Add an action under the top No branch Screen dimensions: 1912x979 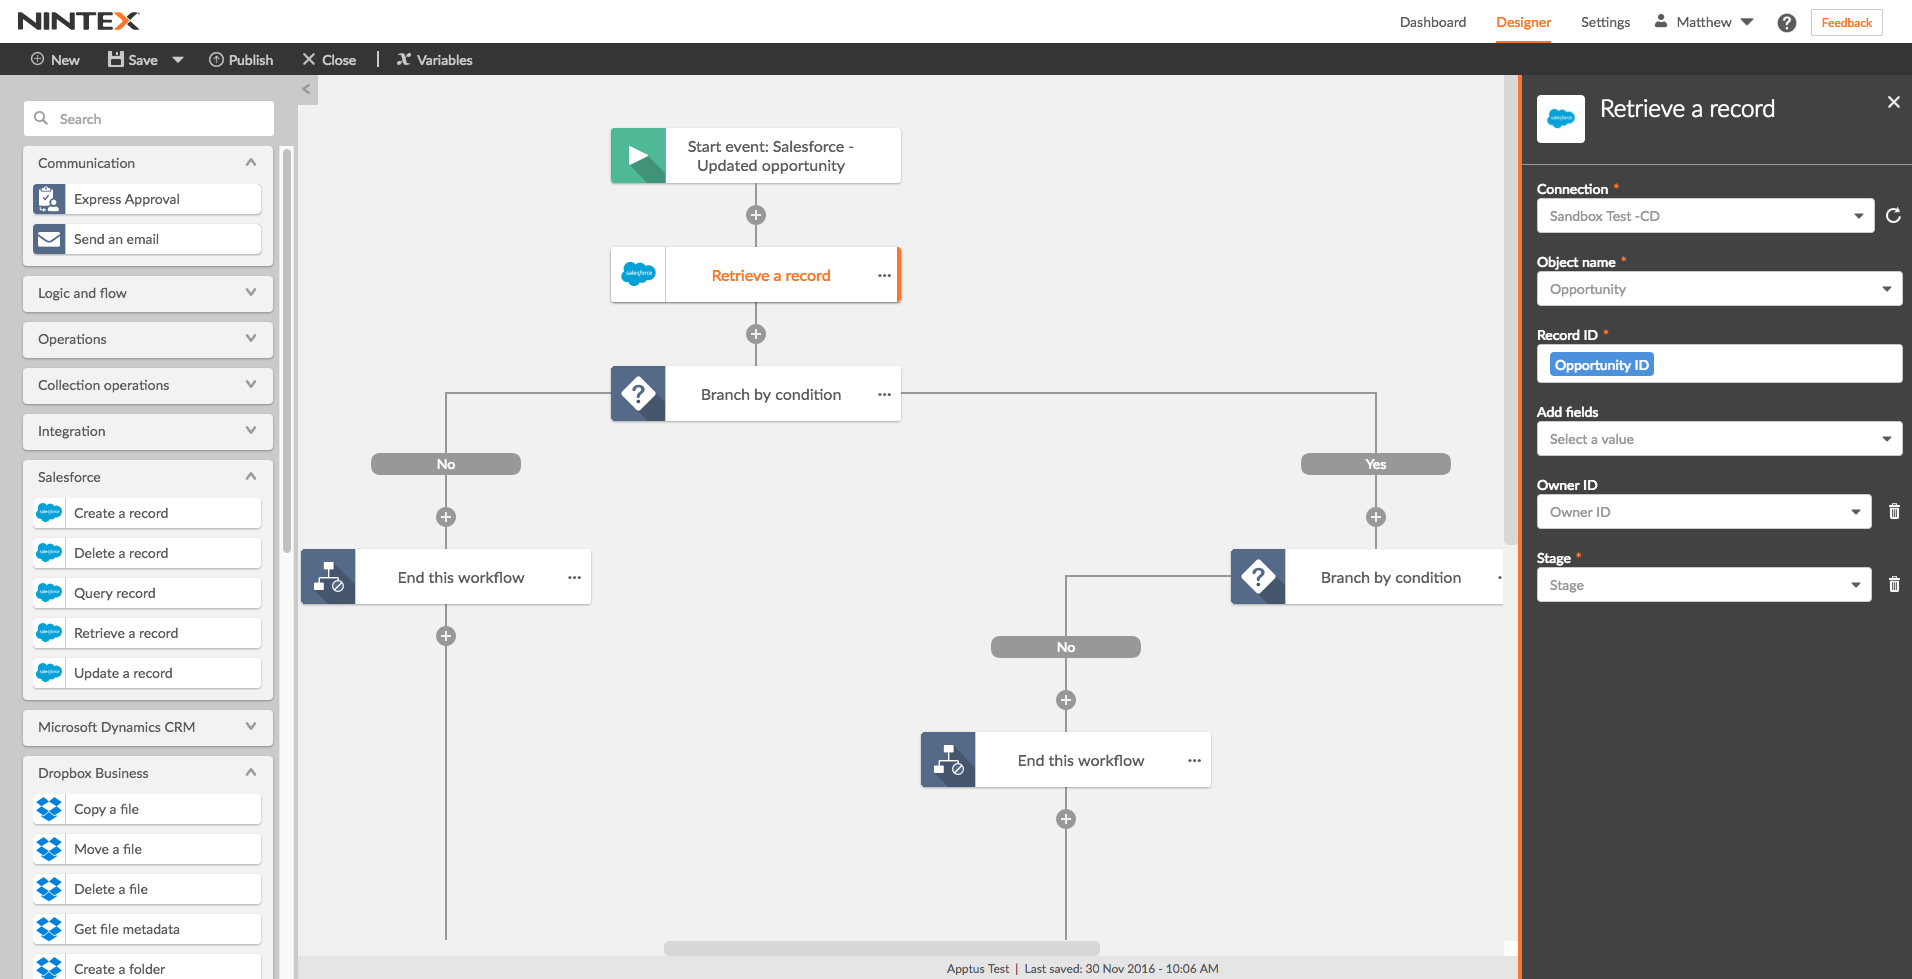click(446, 517)
